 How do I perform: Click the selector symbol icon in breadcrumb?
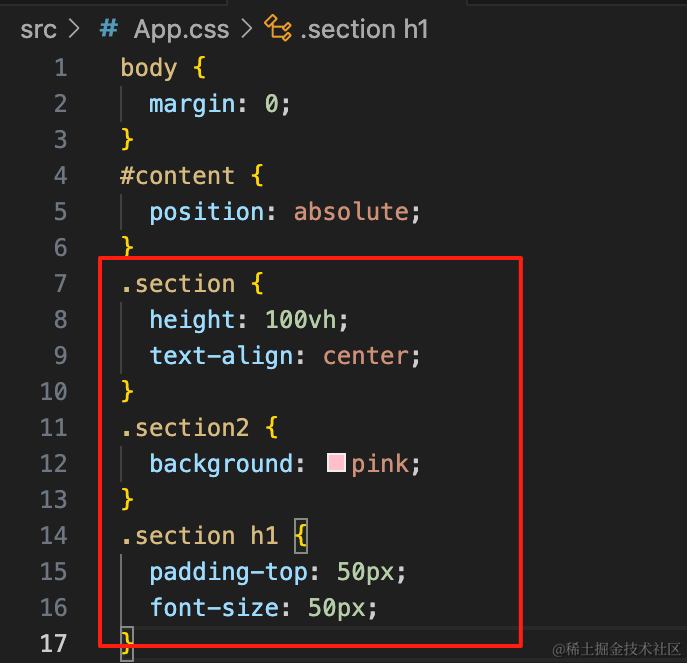(278, 28)
